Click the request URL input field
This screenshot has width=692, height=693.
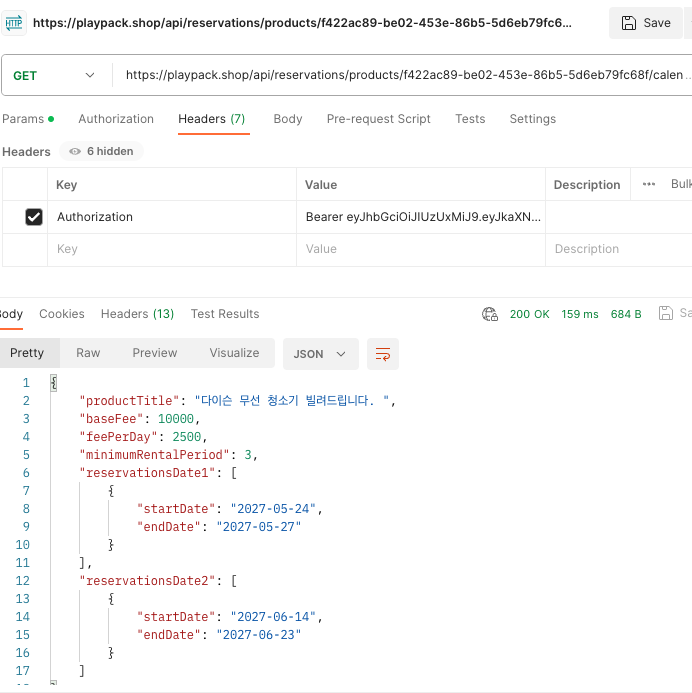tap(404, 75)
